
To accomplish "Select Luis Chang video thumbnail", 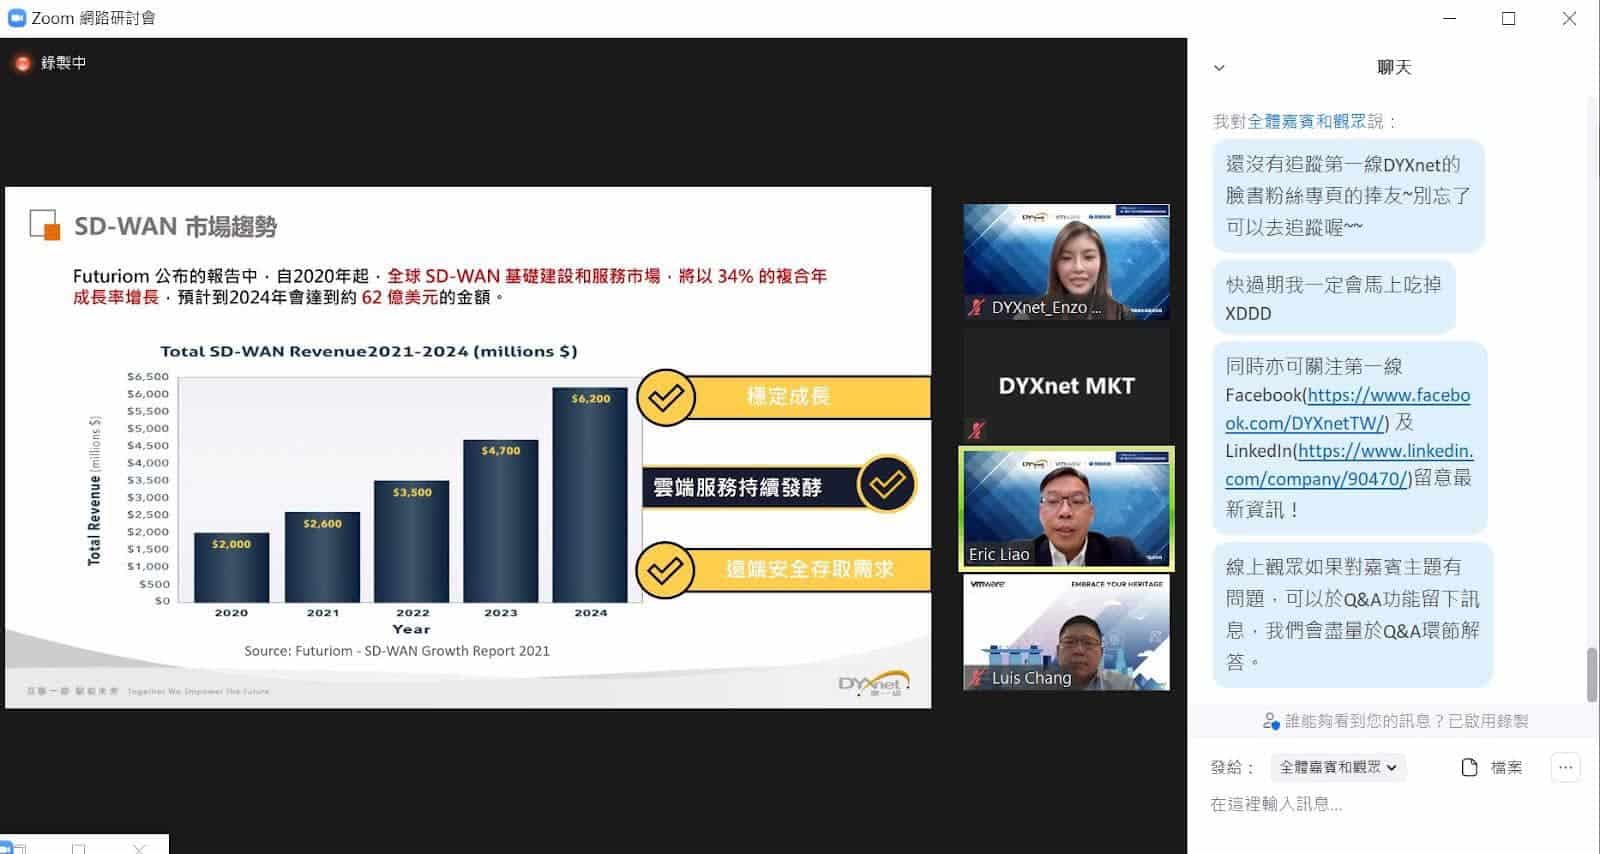I will point(1066,632).
